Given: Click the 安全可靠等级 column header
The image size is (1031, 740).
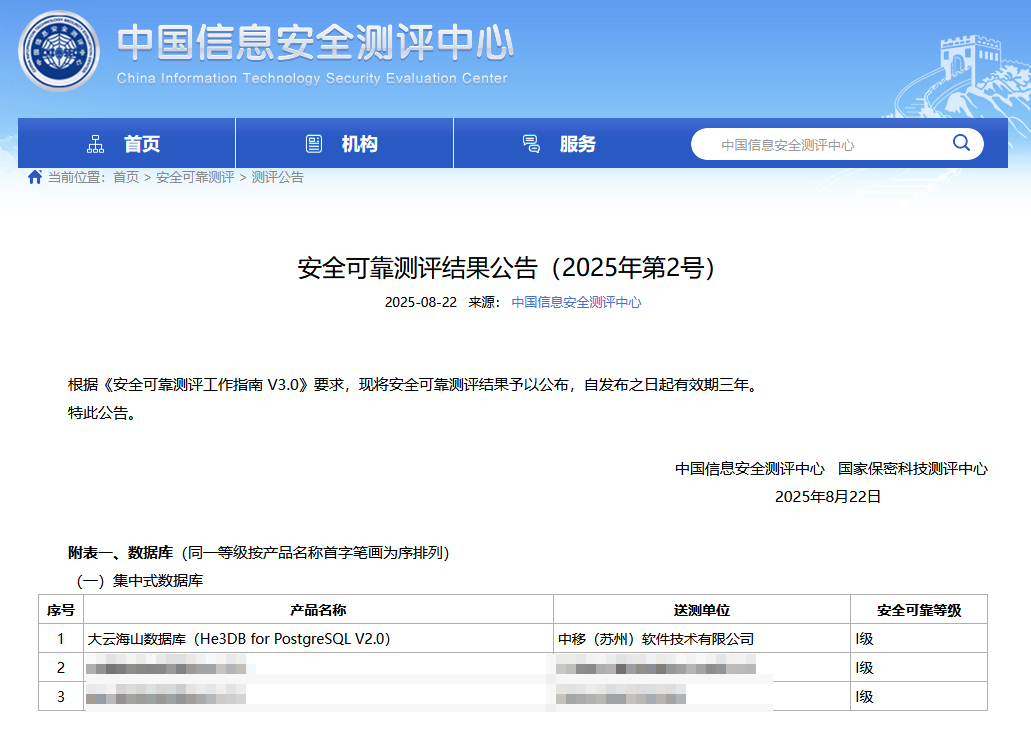Looking at the screenshot, I should (x=919, y=610).
